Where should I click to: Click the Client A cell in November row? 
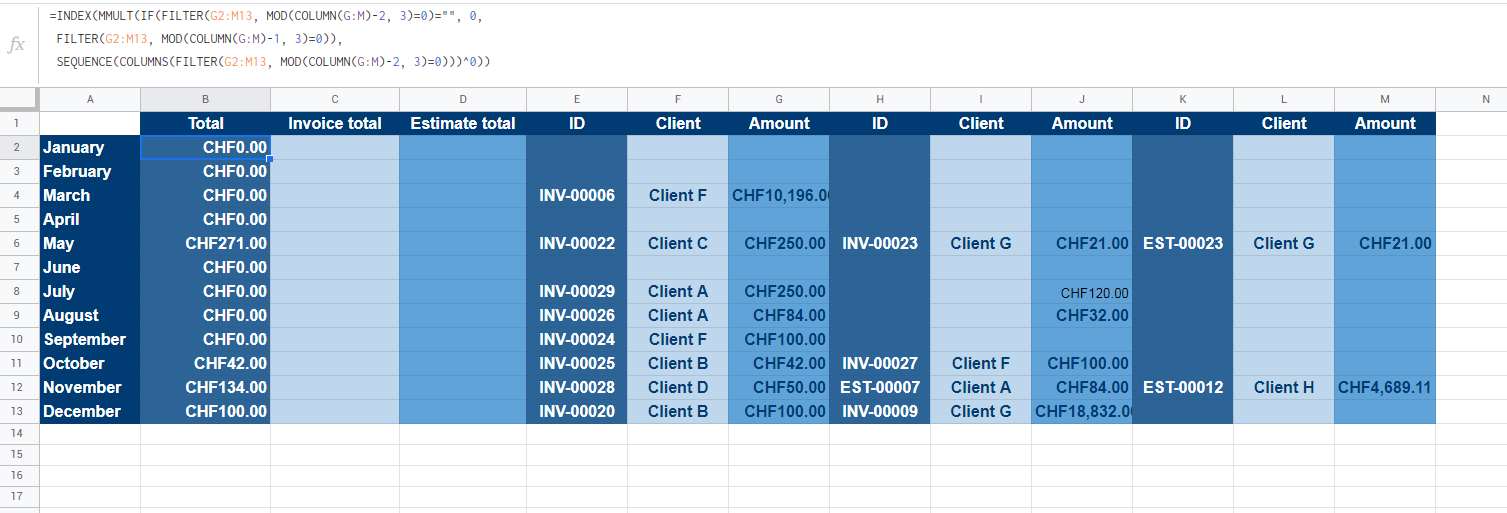[981, 387]
